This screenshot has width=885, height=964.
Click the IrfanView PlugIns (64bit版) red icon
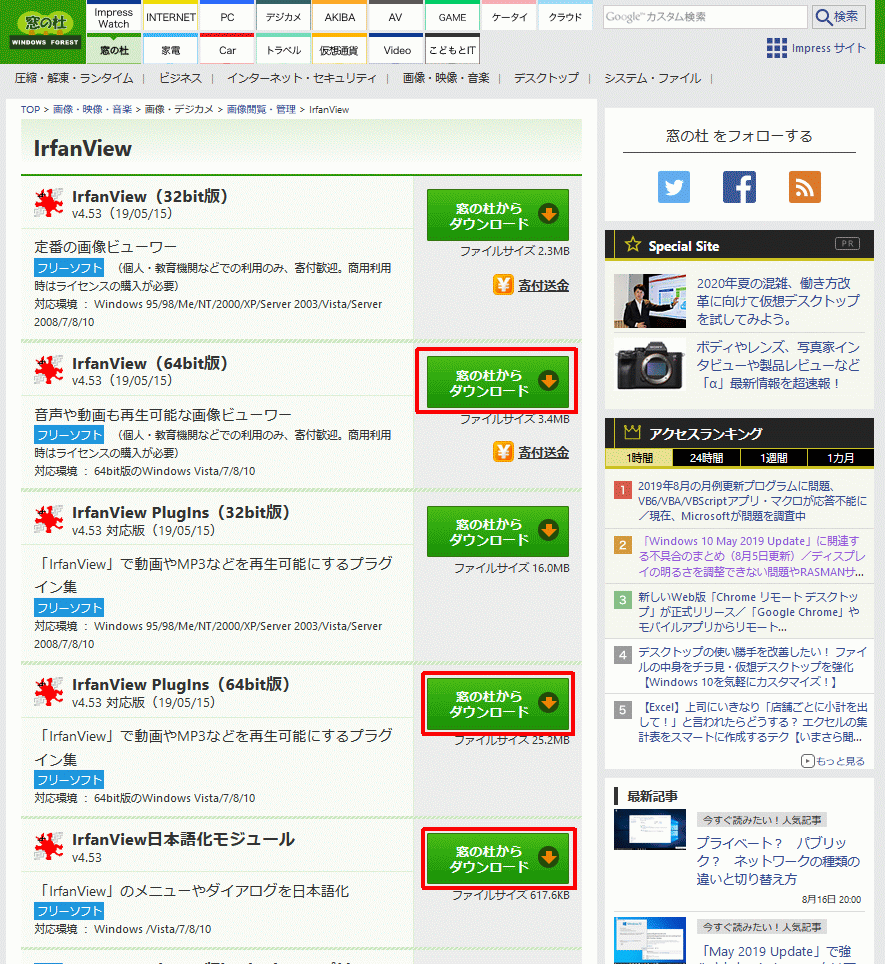(x=49, y=692)
